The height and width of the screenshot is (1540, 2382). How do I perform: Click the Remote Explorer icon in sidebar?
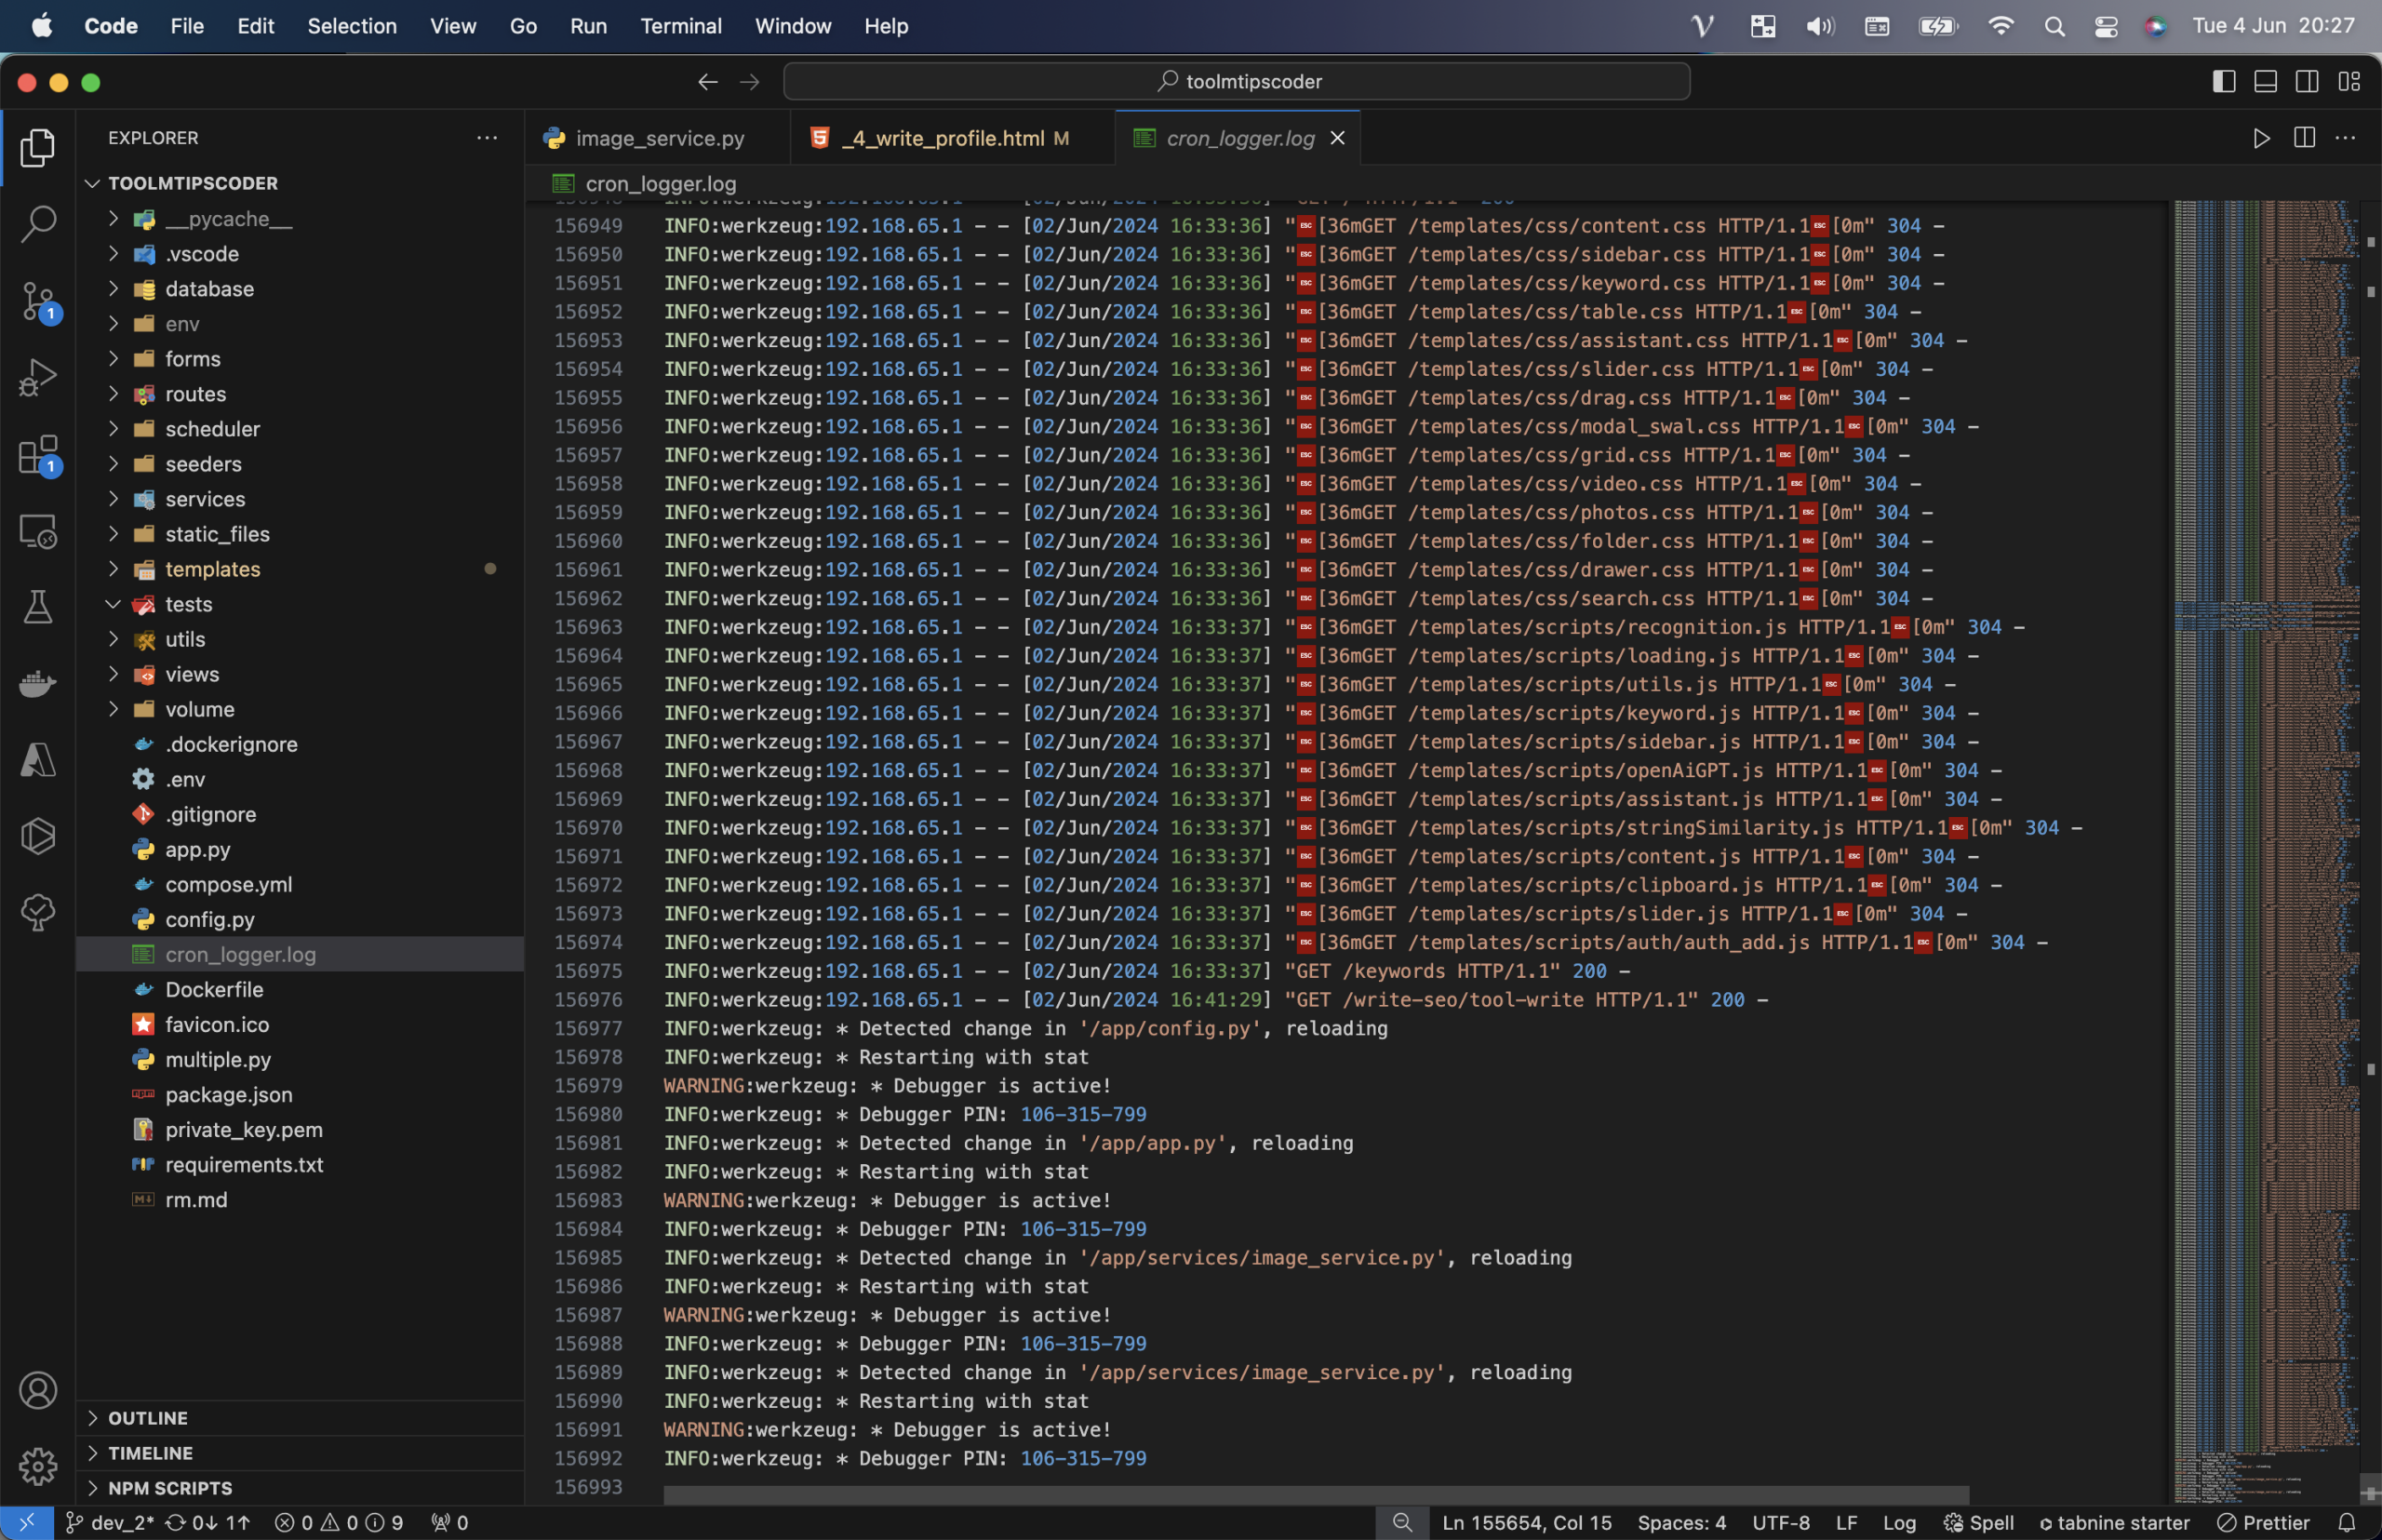pyautogui.click(x=38, y=531)
